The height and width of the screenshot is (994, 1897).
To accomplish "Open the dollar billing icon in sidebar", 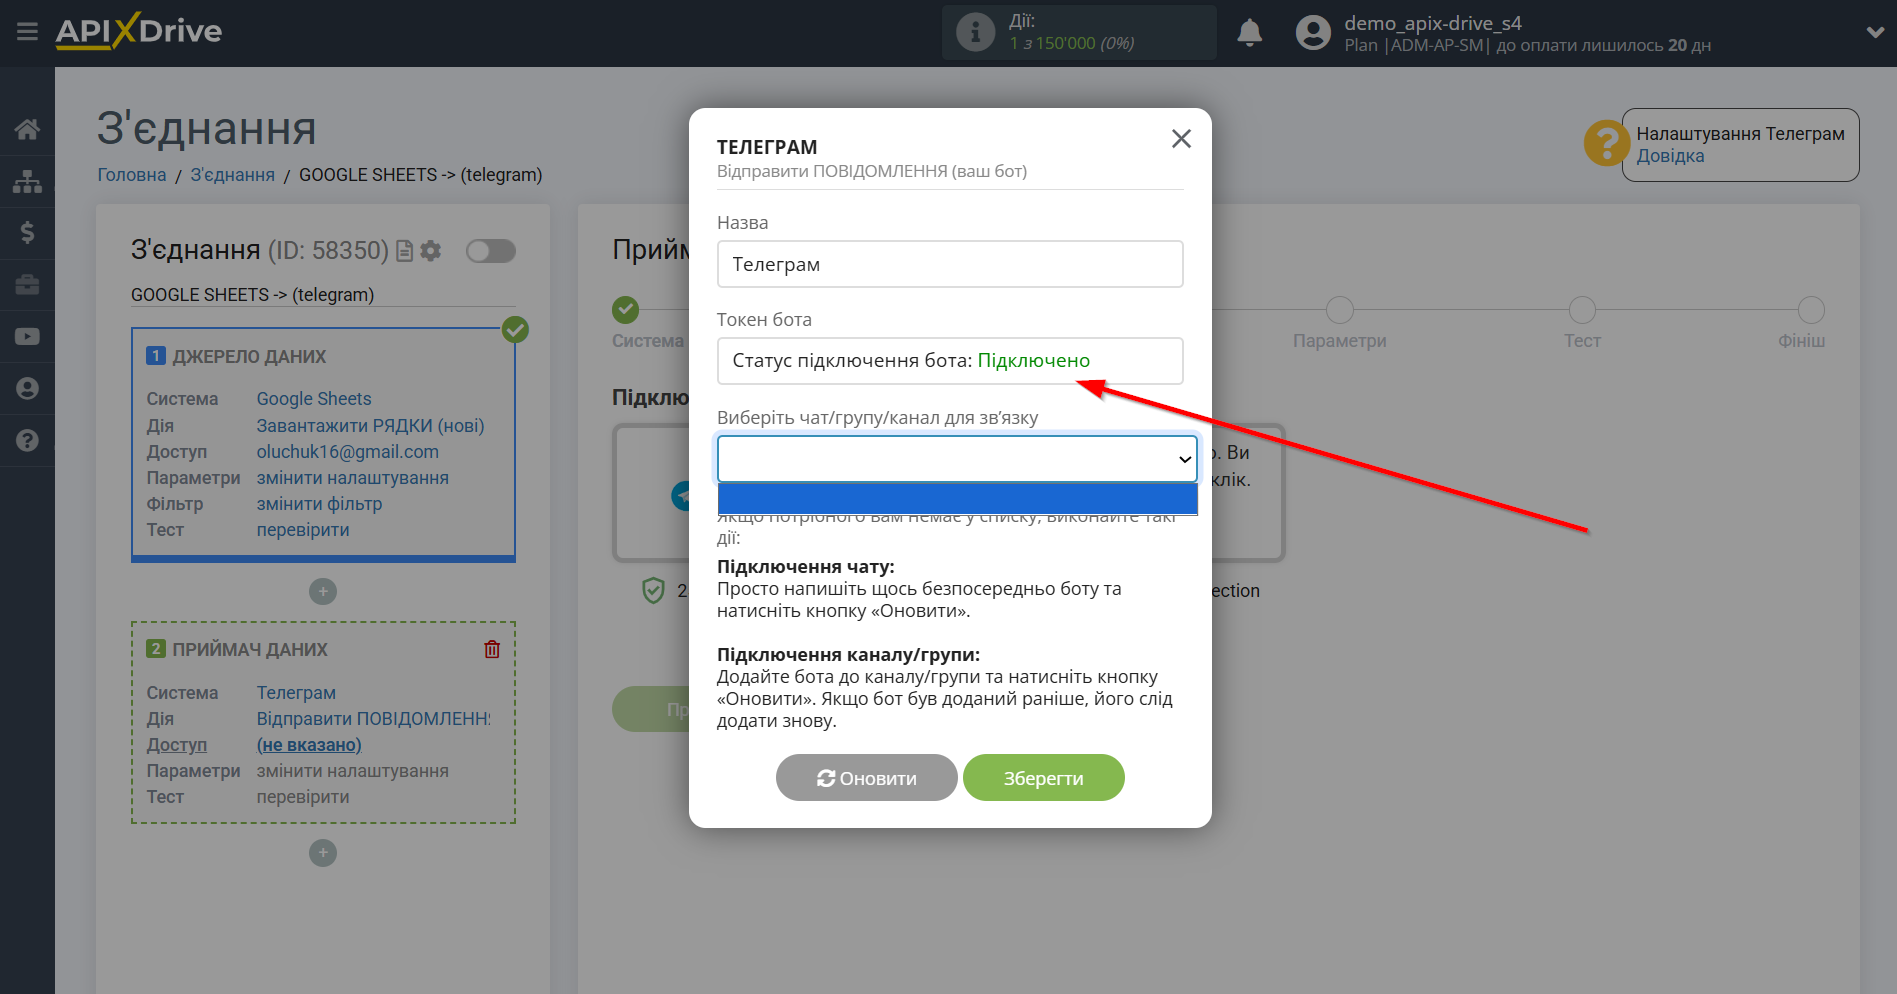I will [x=27, y=233].
